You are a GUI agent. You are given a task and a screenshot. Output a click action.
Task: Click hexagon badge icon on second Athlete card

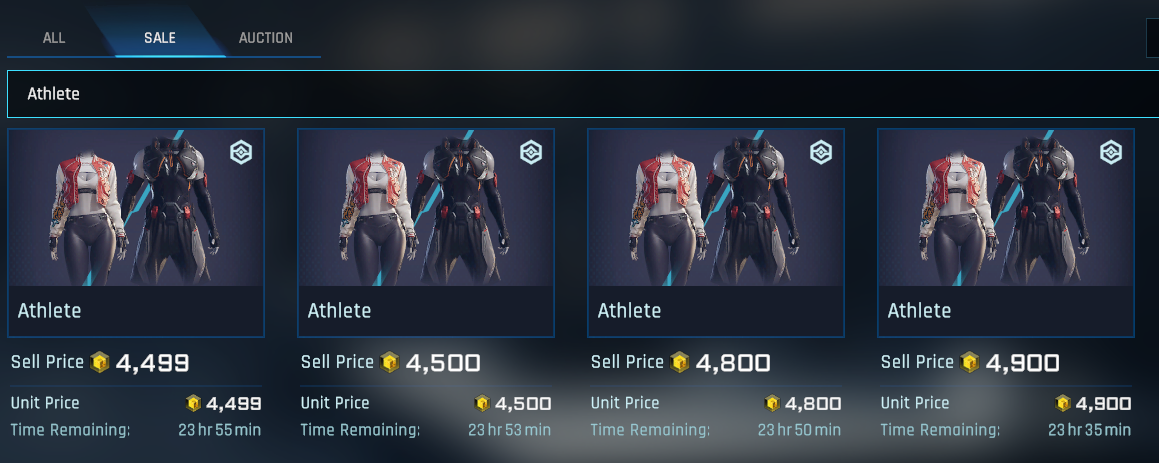pyautogui.click(x=531, y=153)
